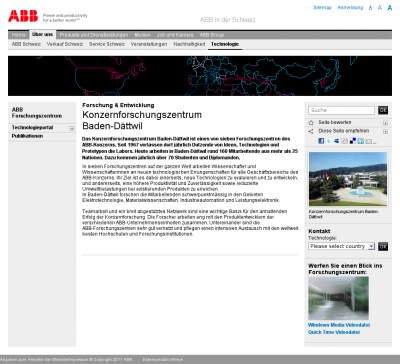The height and width of the screenshot is (364, 400).
Task: Share page via Delicious icon
Action: point(353,141)
